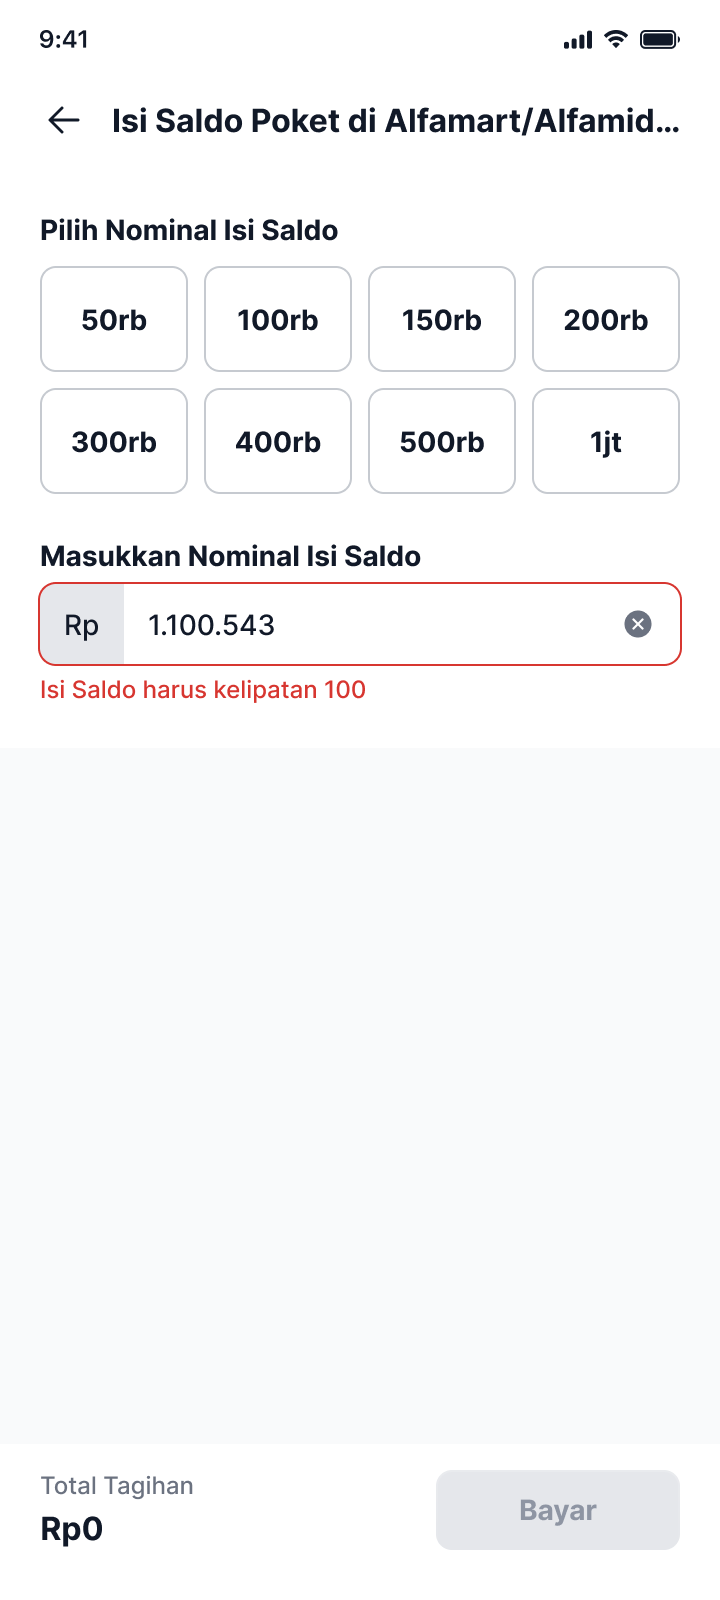Pick the 150rb nominal chip
720x1600 pixels.
(x=442, y=319)
